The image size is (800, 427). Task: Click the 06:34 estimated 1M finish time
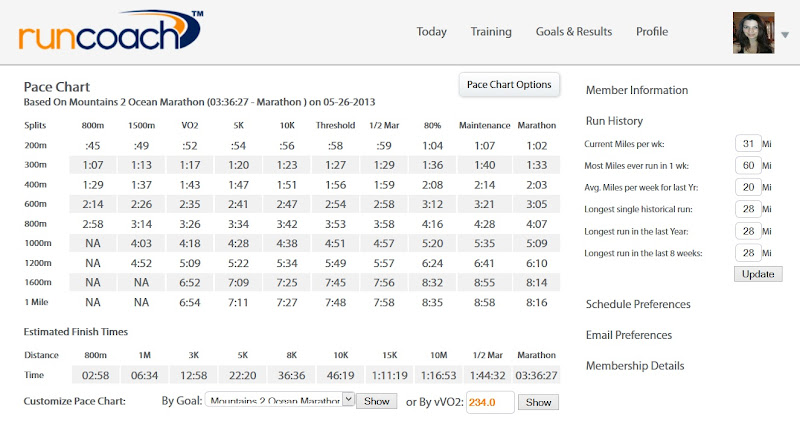click(x=144, y=375)
